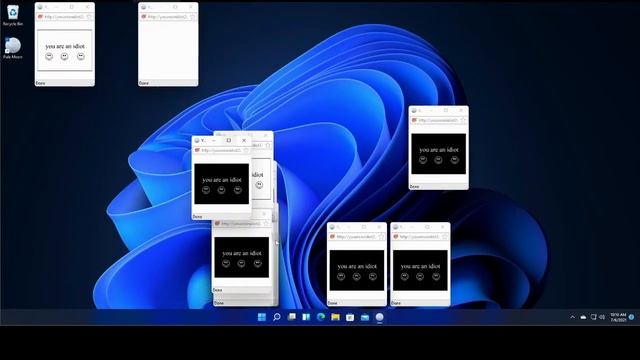Viewport: 640px width, 360px height.
Task: Click middle smiley in standalone popup at right
Action: pyautogui.click(x=438, y=160)
